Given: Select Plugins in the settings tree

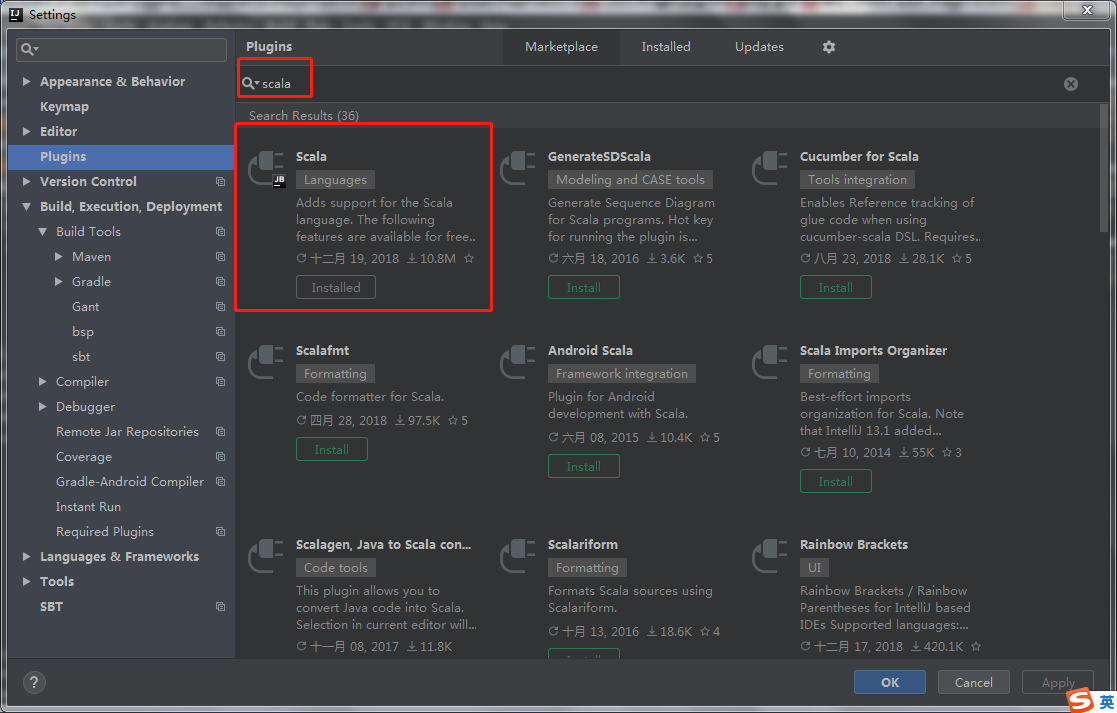Looking at the screenshot, I should (x=121, y=157).
